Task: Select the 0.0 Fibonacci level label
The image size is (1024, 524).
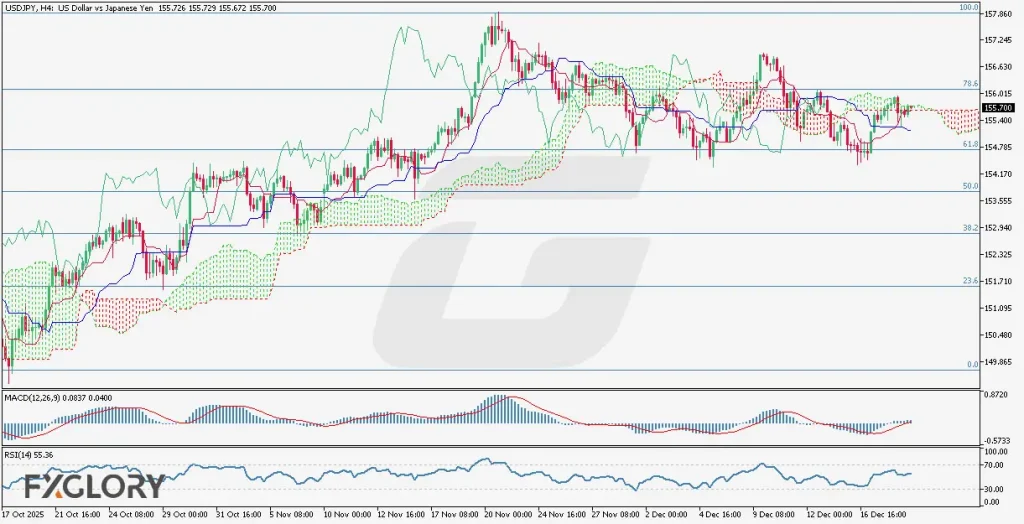Action: 972,365
